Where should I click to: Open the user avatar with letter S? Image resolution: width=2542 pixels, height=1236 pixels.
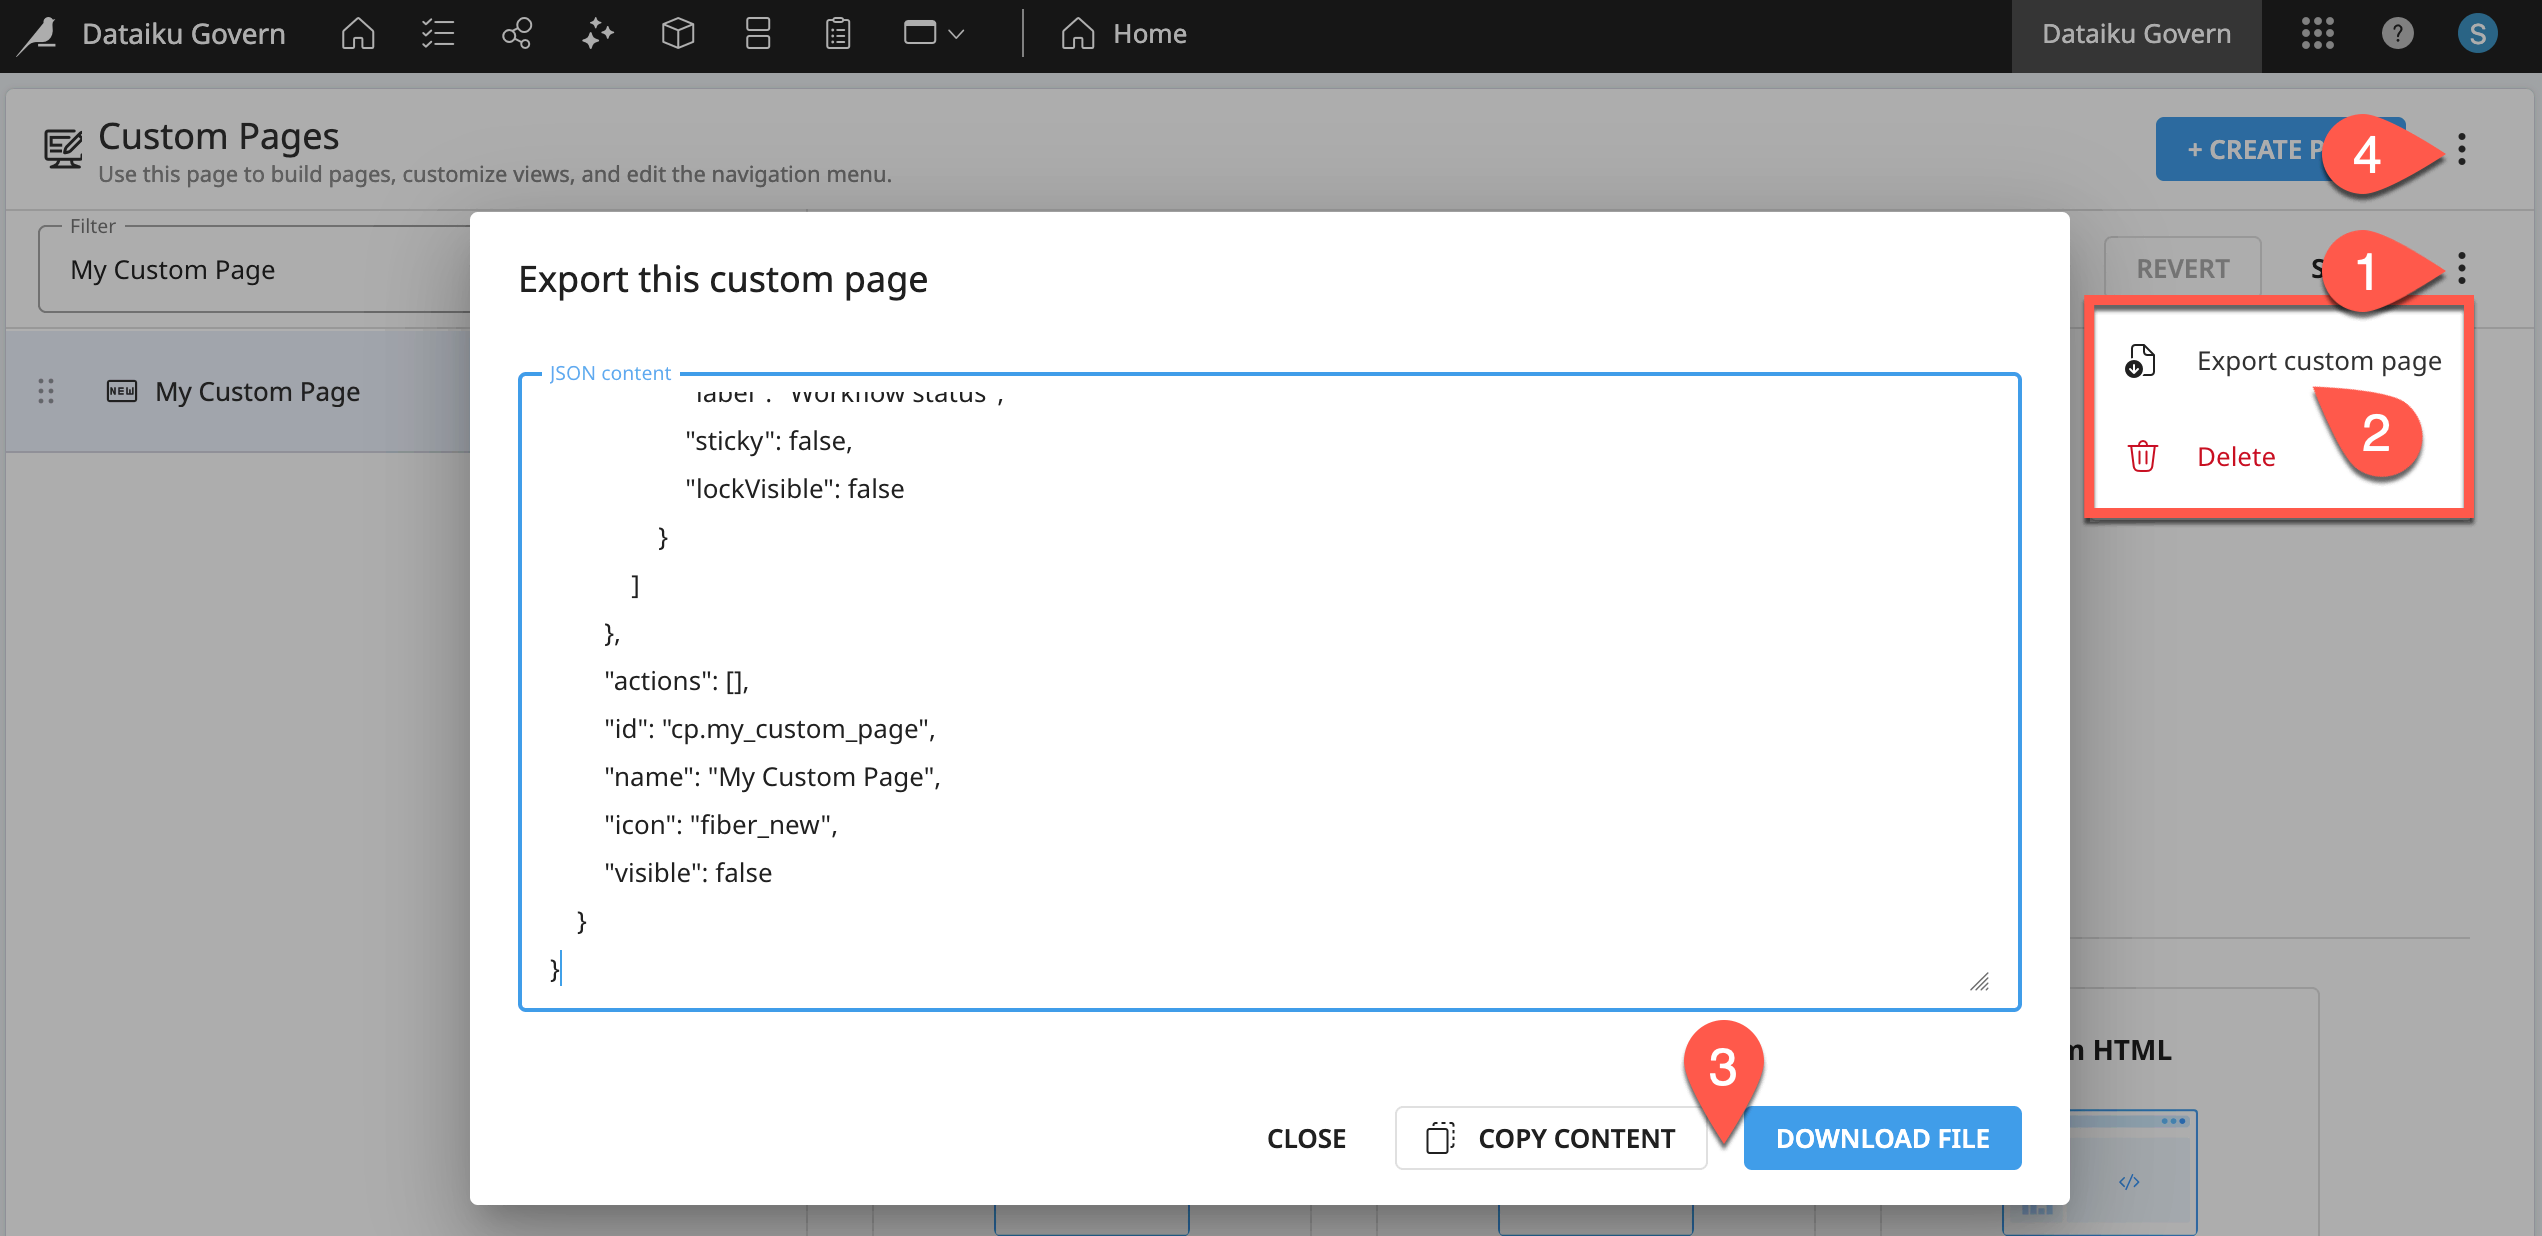(x=2477, y=33)
